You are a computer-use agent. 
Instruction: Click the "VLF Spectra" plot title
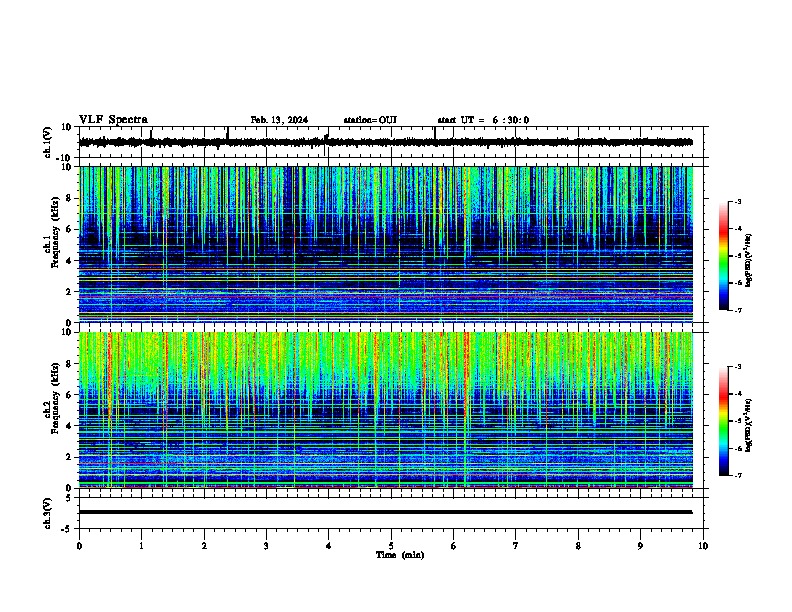[x=113, y=120]
